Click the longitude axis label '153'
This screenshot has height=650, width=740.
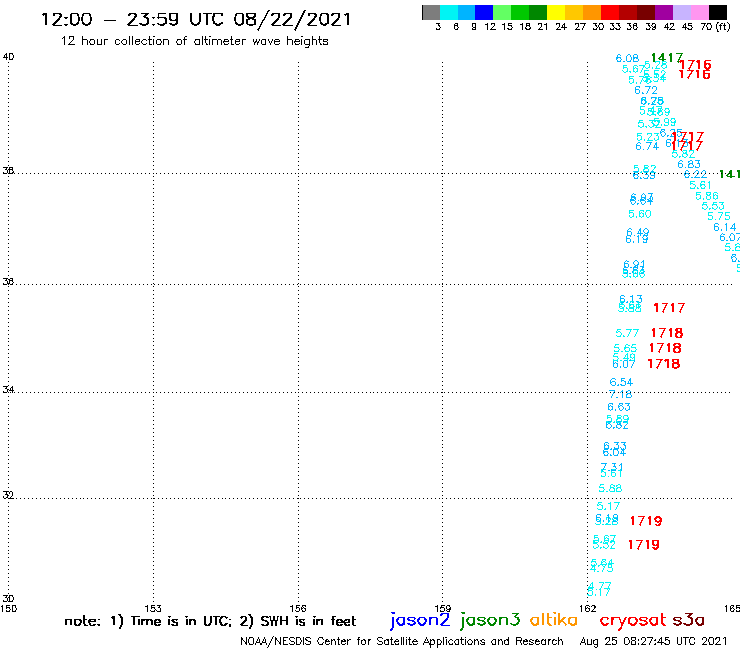(x=153, y=608)
